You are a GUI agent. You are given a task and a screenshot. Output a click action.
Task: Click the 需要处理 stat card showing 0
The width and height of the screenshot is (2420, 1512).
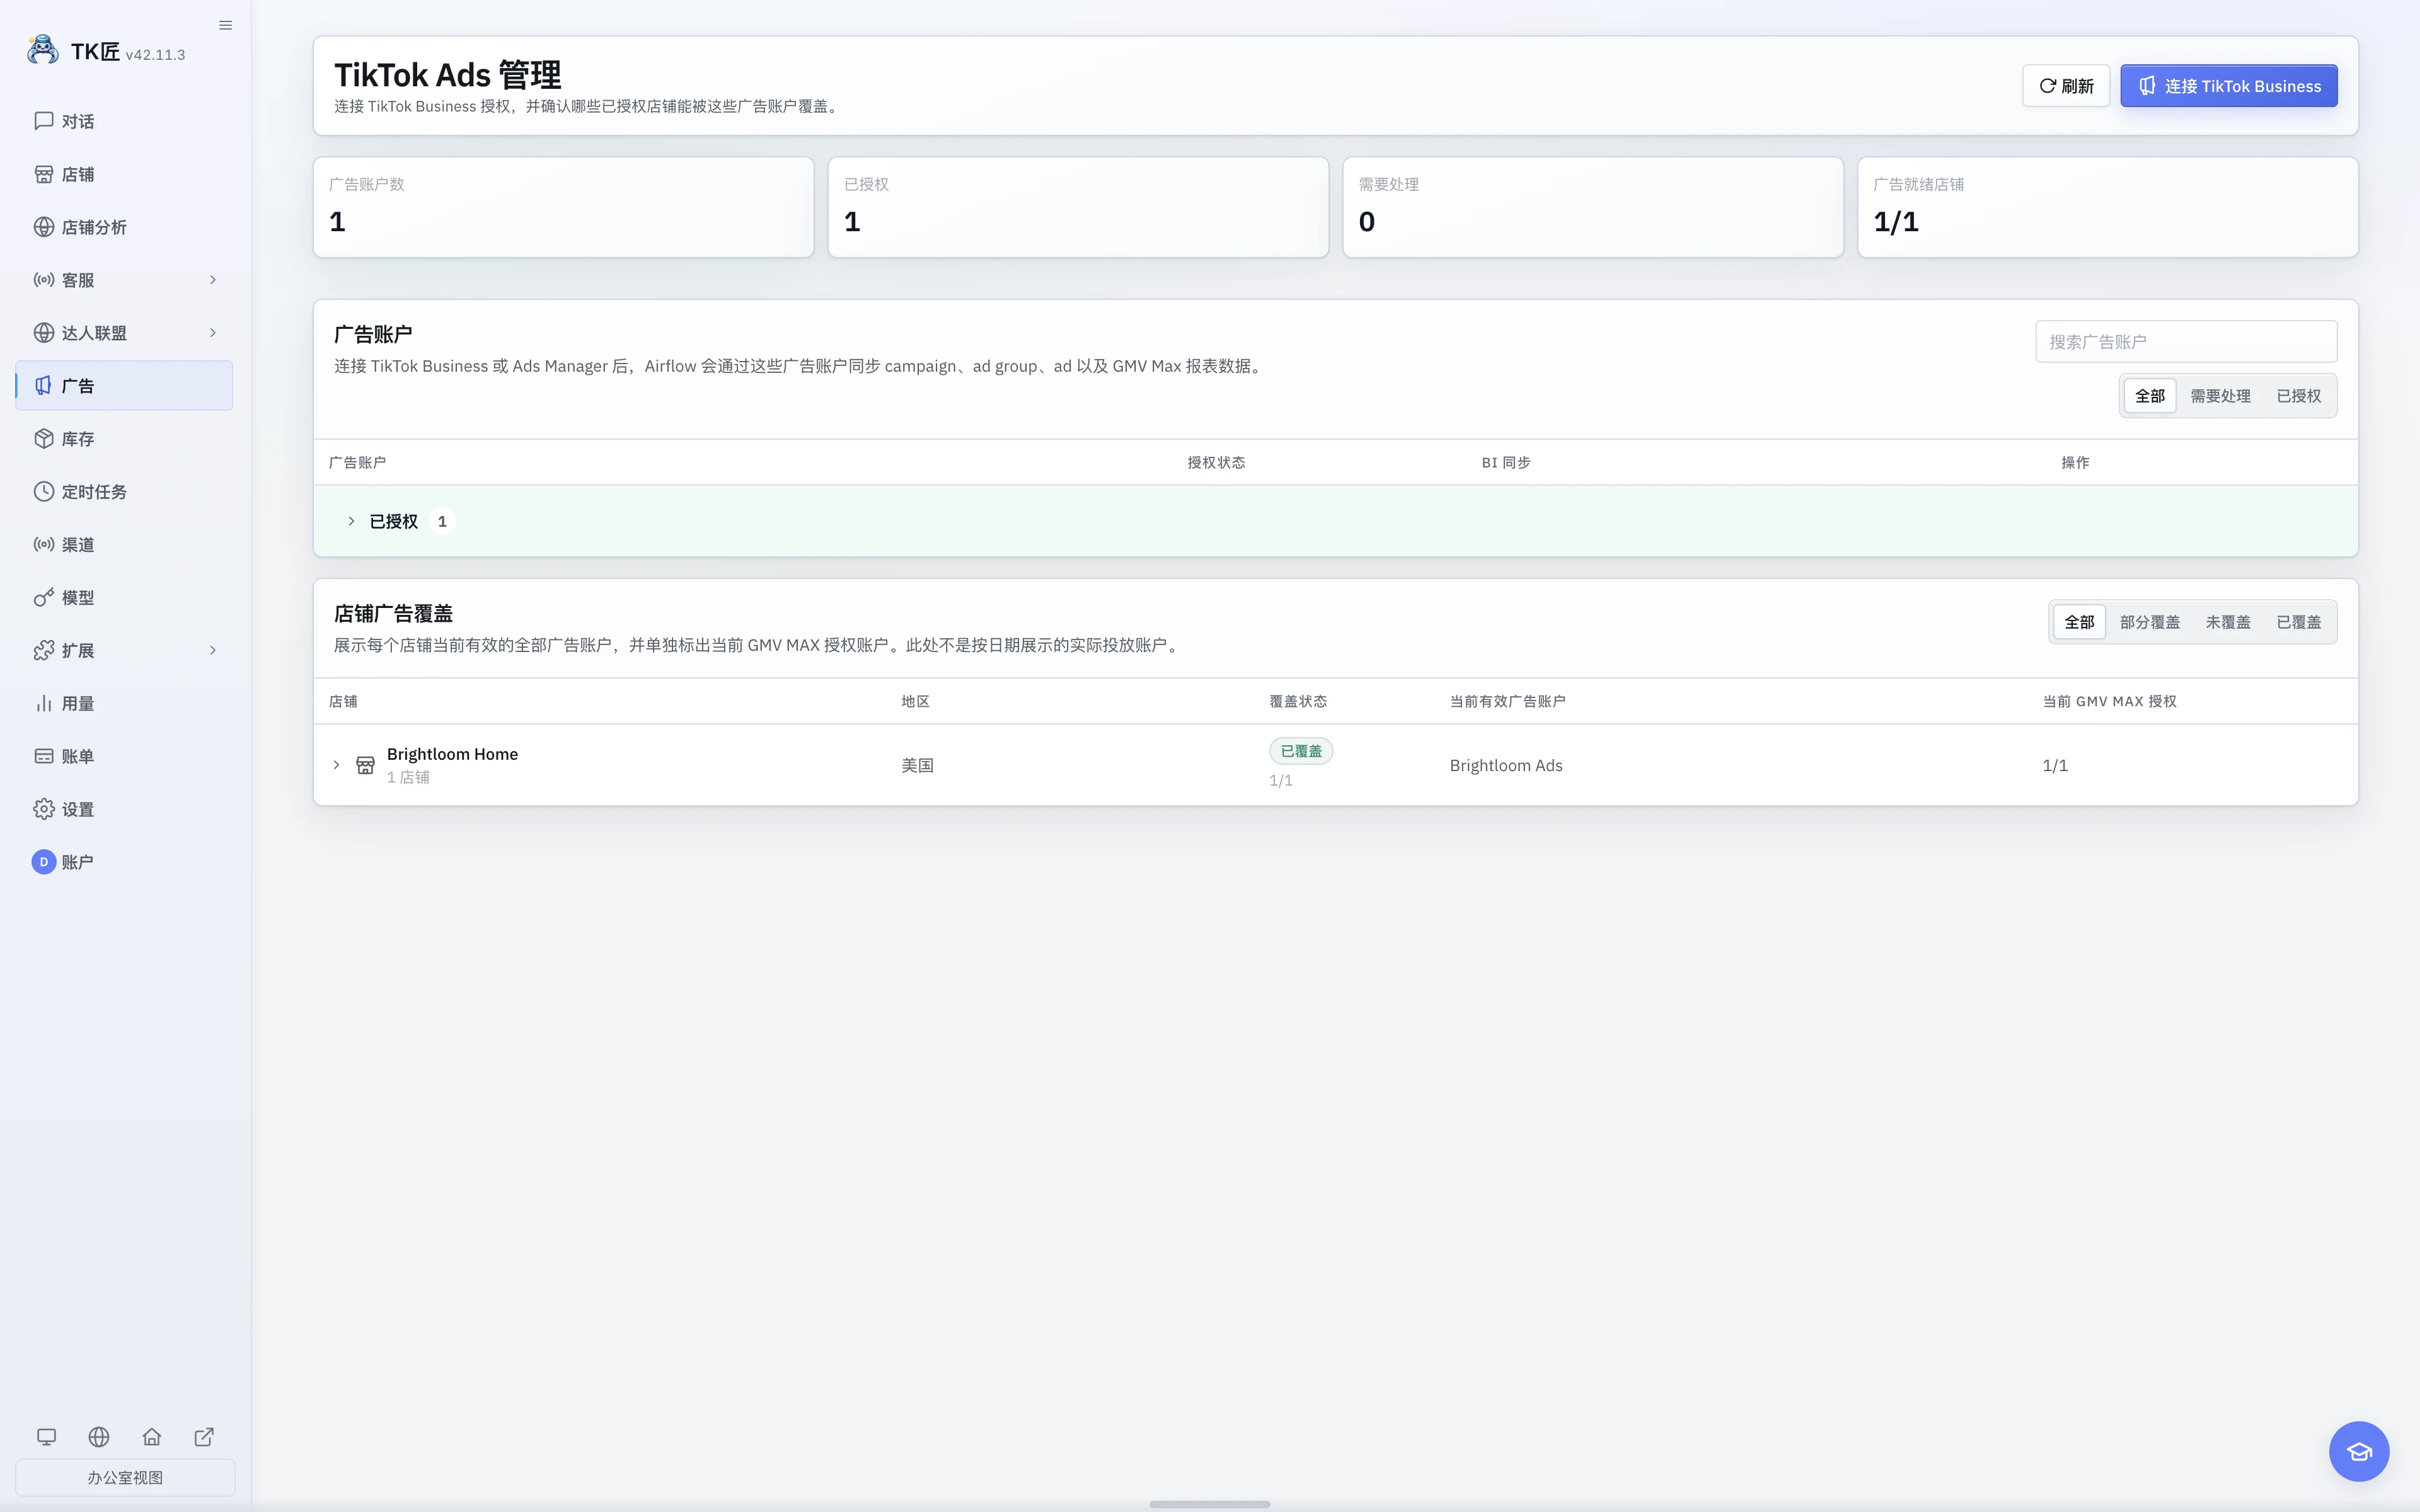pyautogui.click(x=1593, y=207)
